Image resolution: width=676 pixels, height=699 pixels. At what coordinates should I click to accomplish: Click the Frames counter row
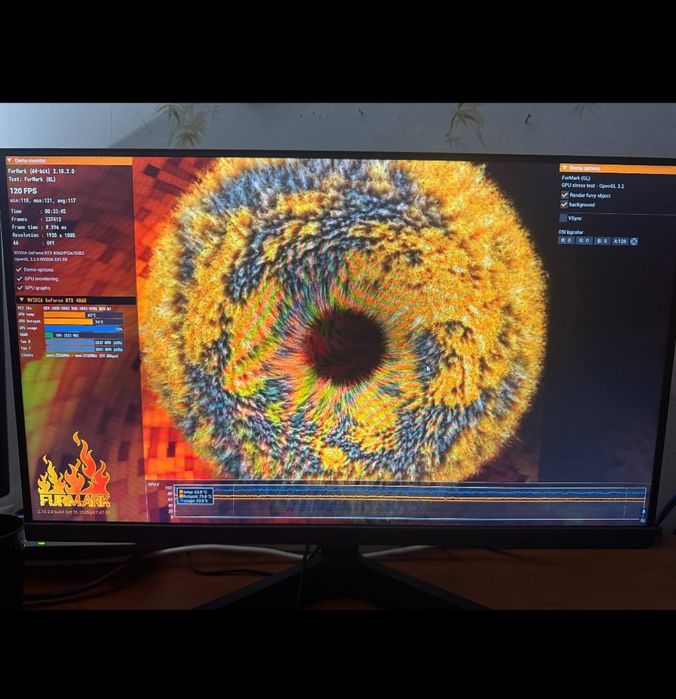(36, 219)
